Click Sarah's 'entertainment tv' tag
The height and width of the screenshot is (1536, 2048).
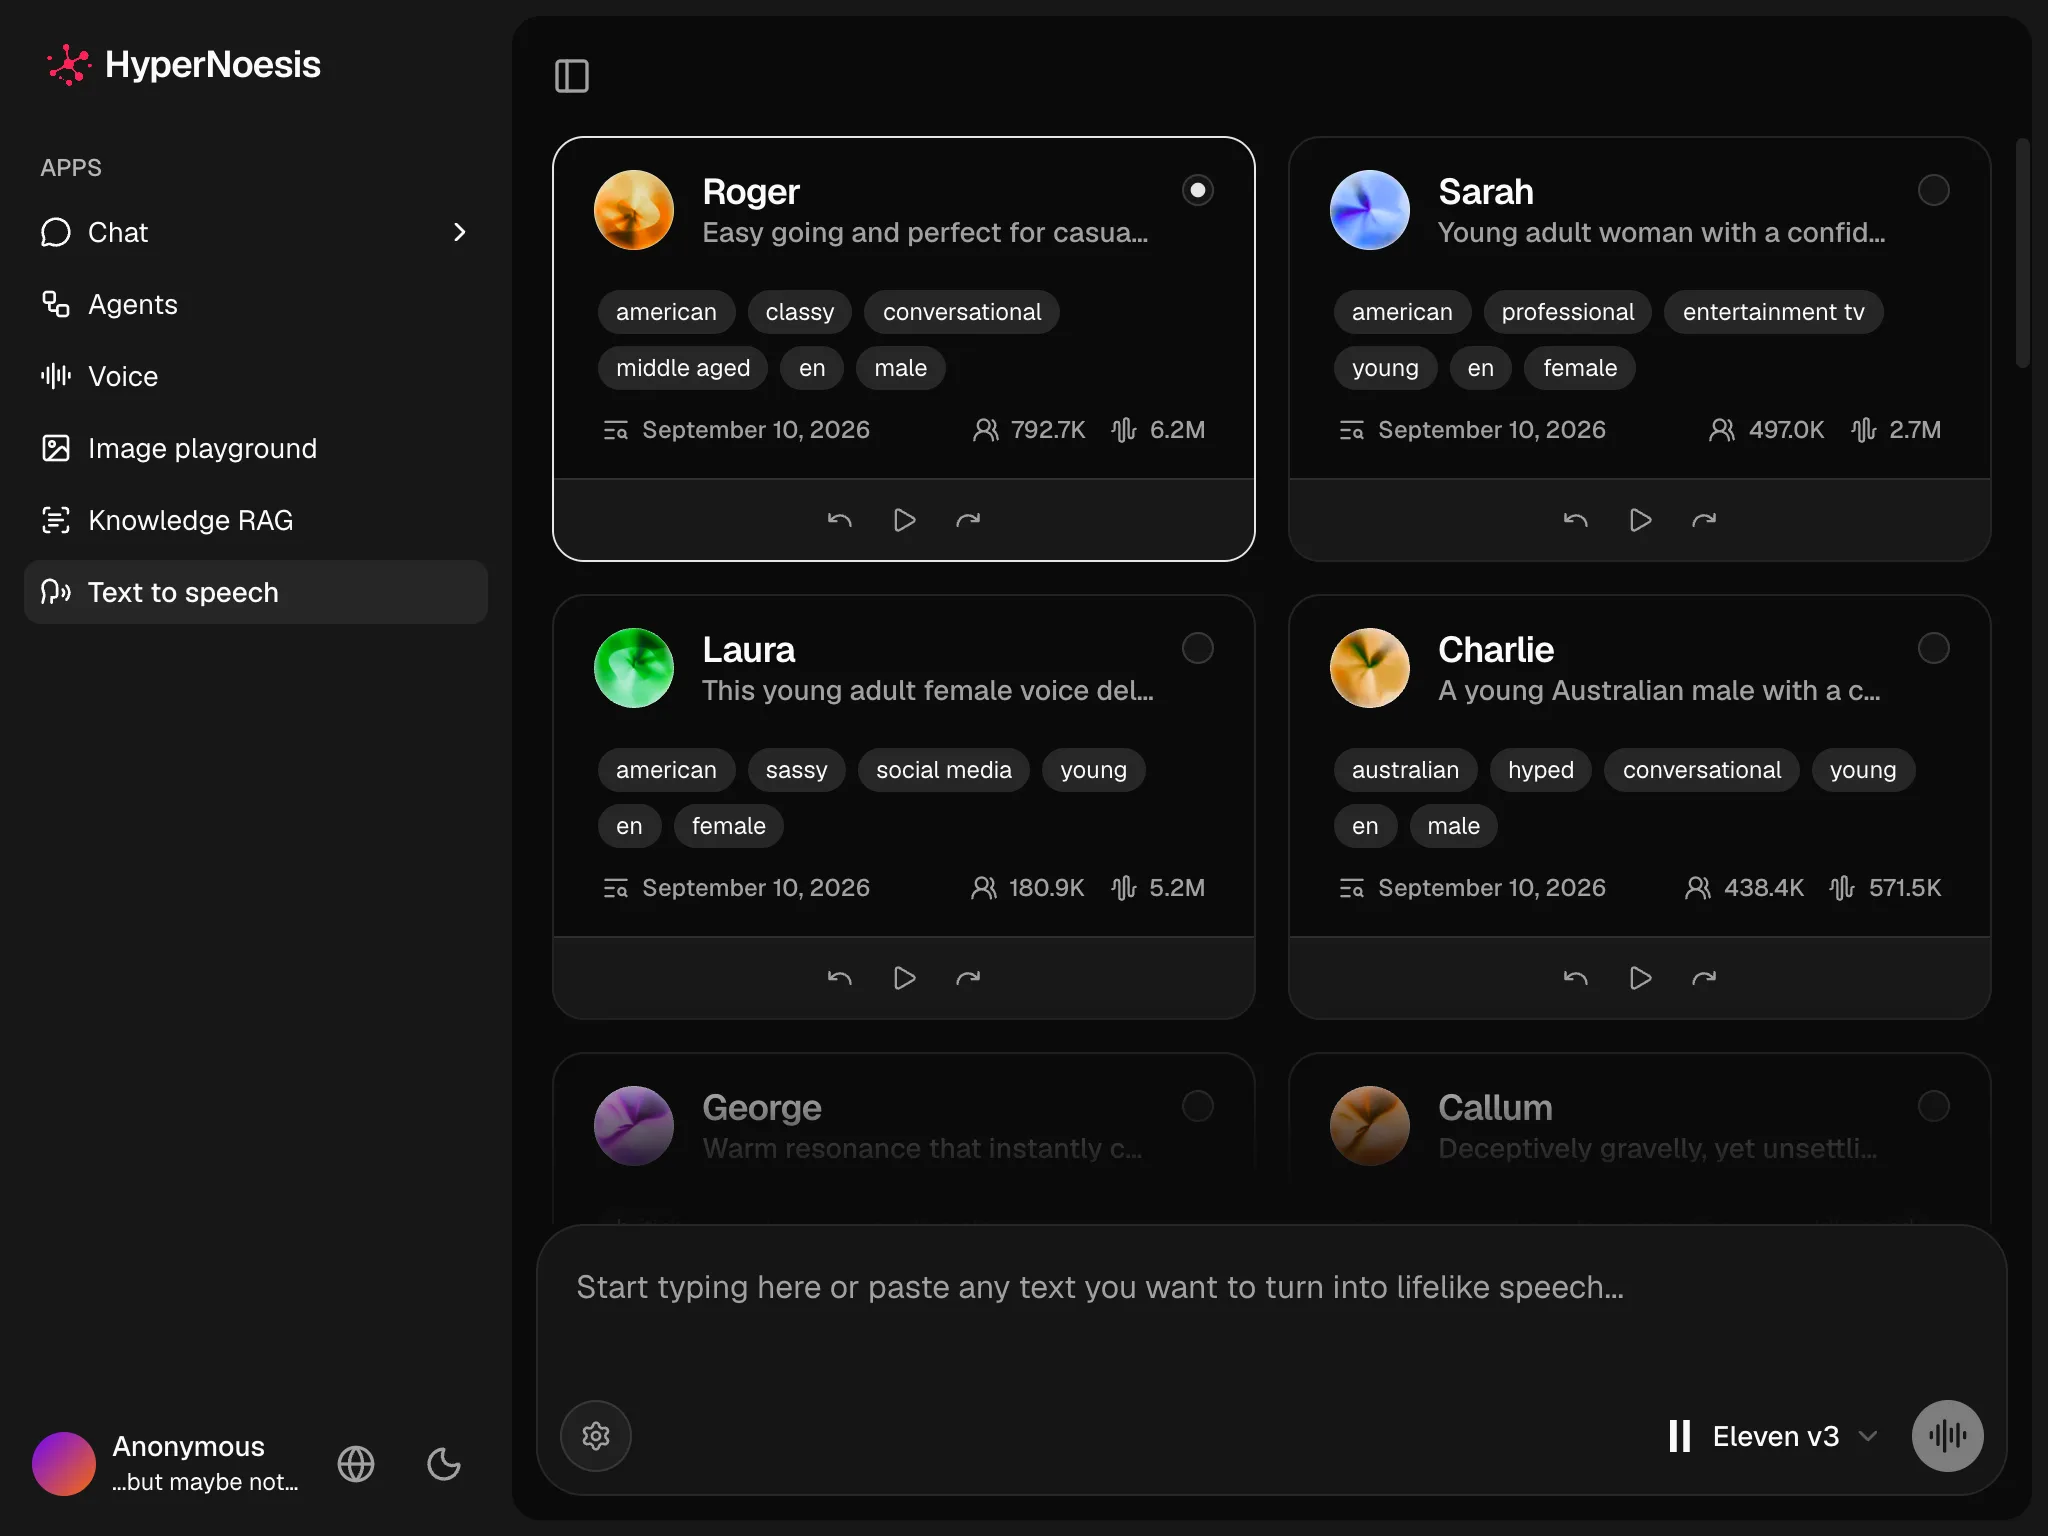[1773, 312]
